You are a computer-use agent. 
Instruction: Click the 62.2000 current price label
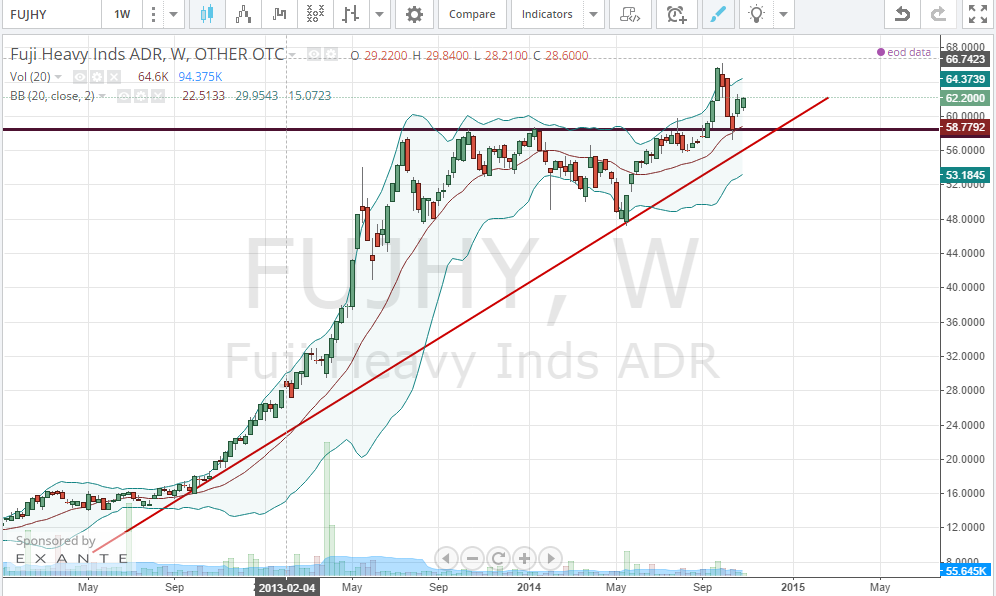tap(965, 98)
